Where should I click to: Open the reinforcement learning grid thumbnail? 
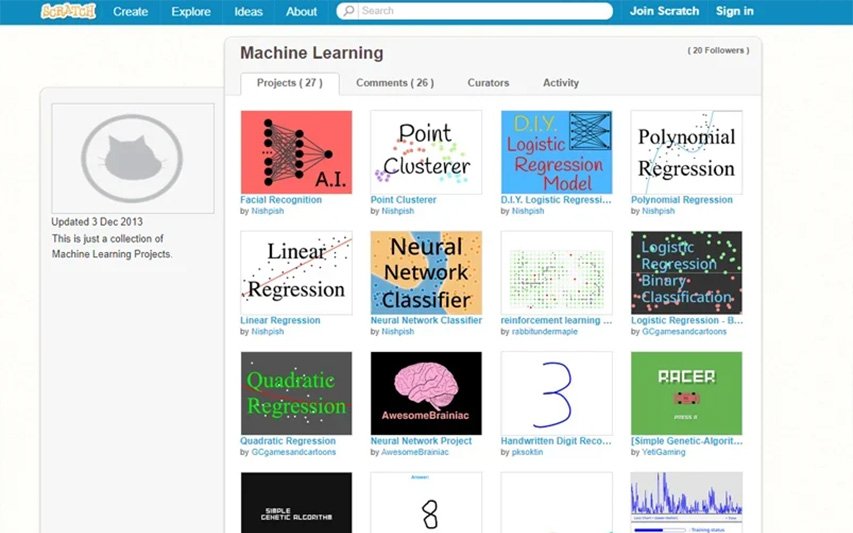[557, 273]
